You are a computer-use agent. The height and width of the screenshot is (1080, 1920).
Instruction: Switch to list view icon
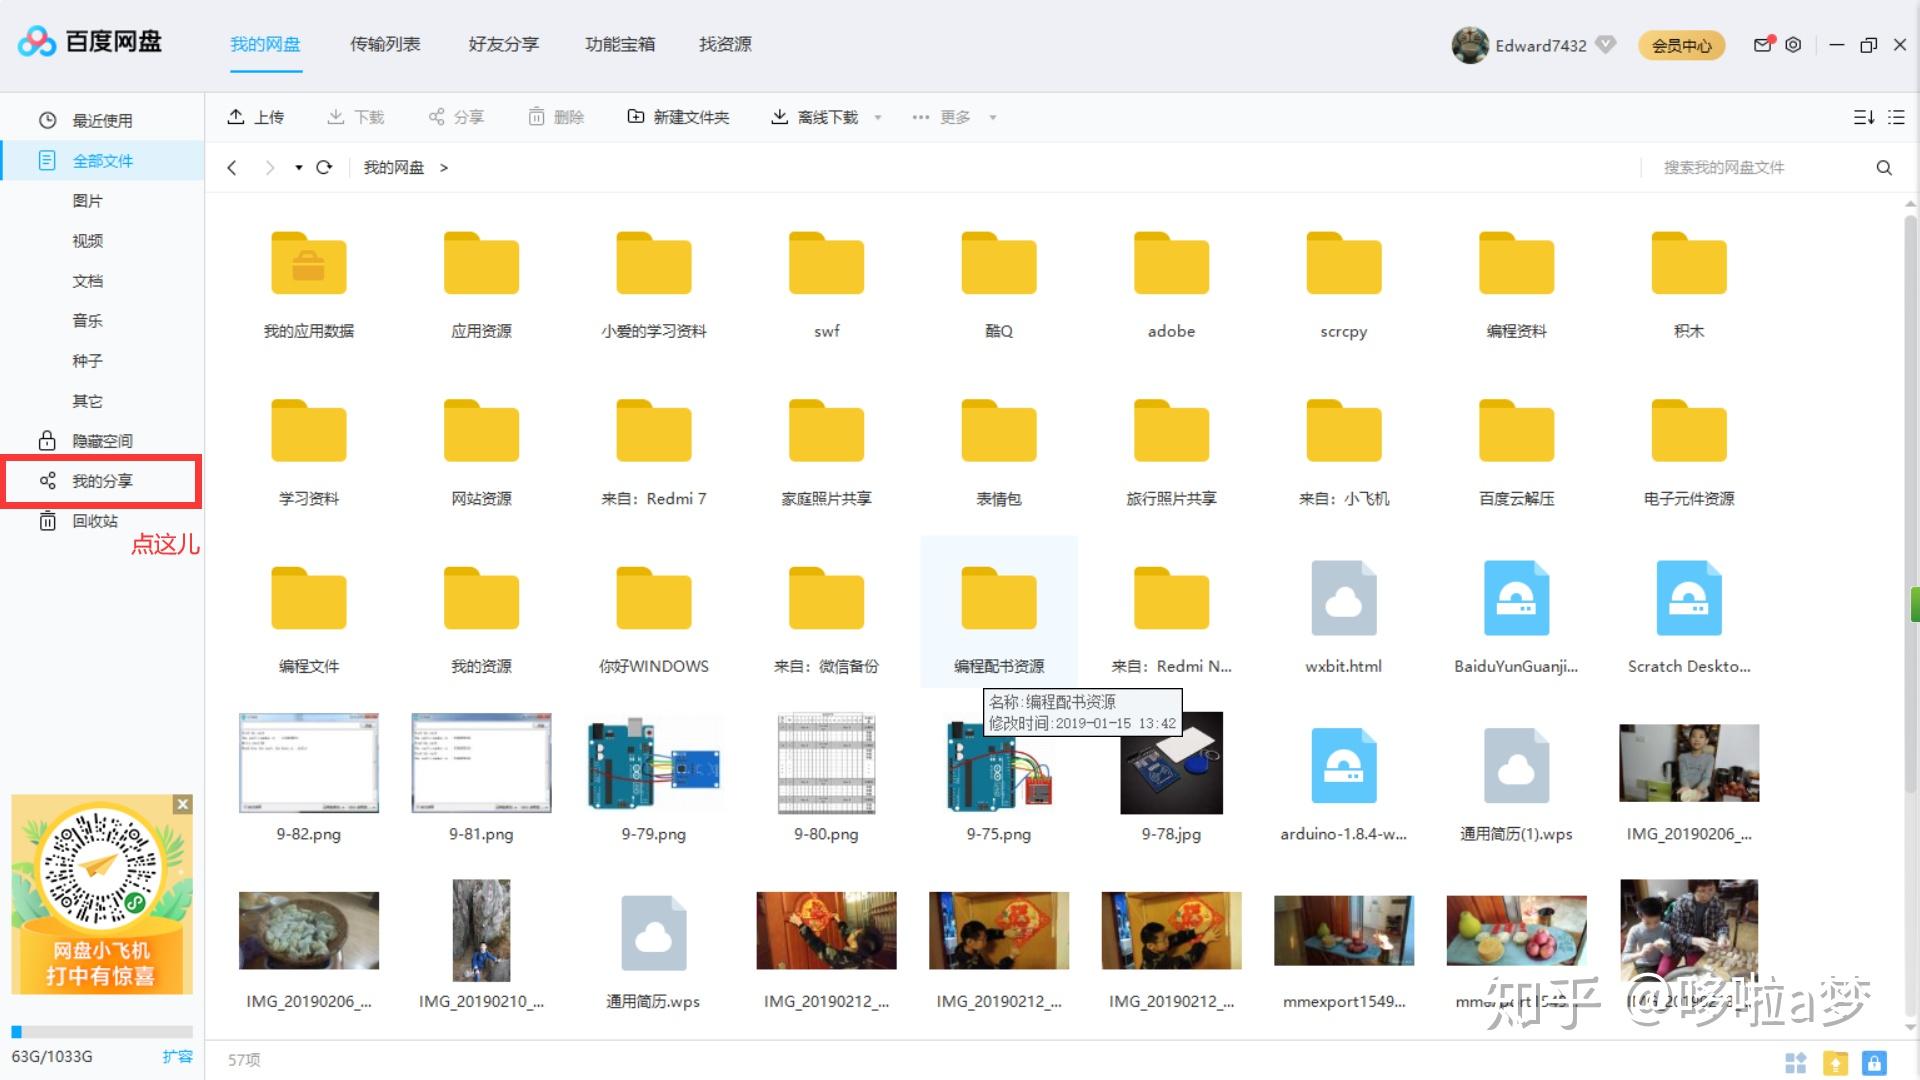click(1896, 117)
